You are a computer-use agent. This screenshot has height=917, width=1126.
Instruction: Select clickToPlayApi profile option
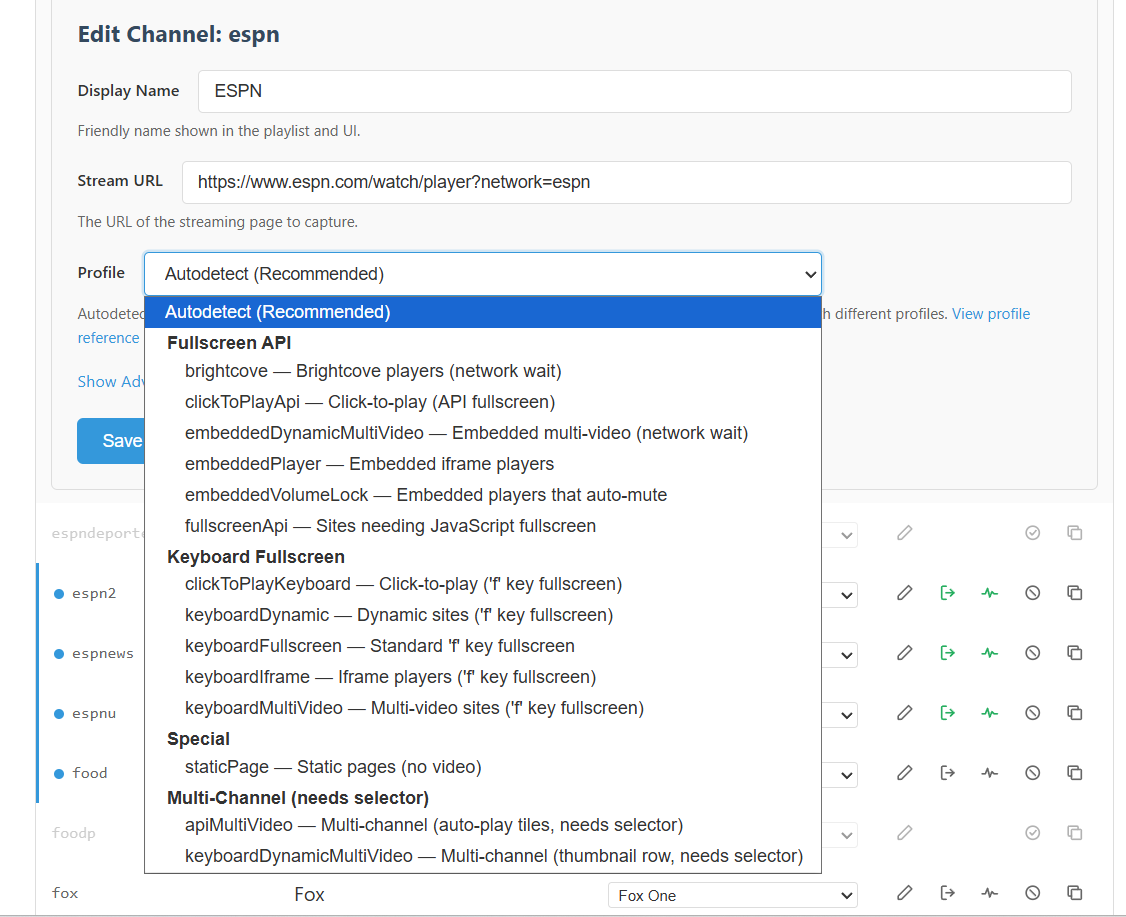pyautogui.click(x=483, y=402)
